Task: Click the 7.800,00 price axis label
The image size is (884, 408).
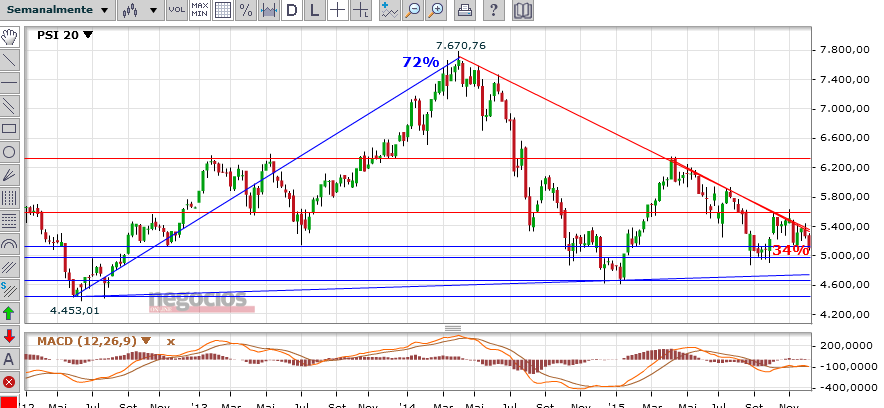Action: click(x=843, y=50)
